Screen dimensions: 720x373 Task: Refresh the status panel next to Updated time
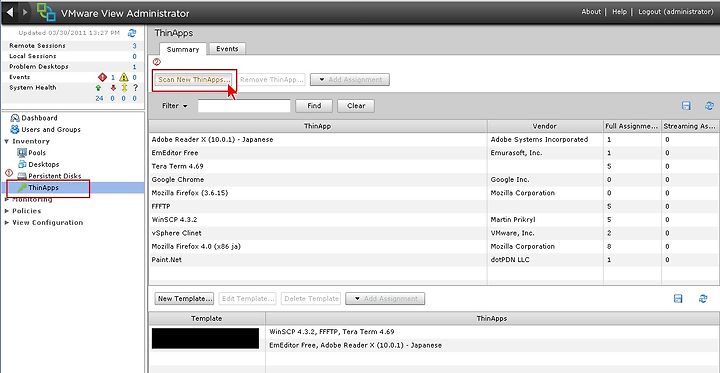point(132,33)
